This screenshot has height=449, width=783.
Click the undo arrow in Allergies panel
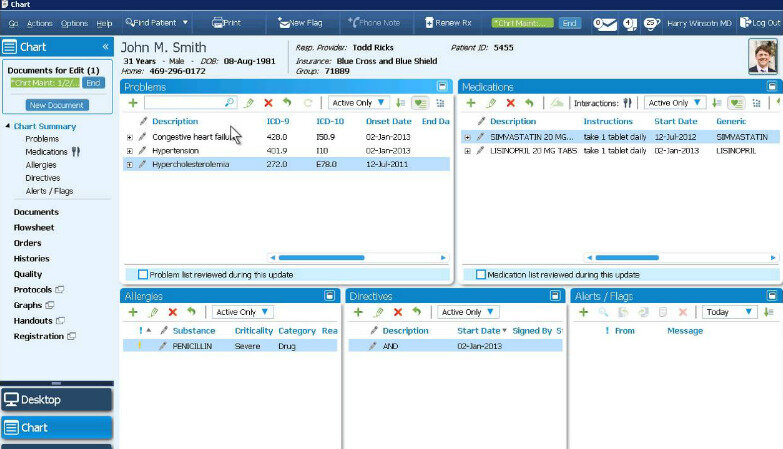(x=191, y=312)
